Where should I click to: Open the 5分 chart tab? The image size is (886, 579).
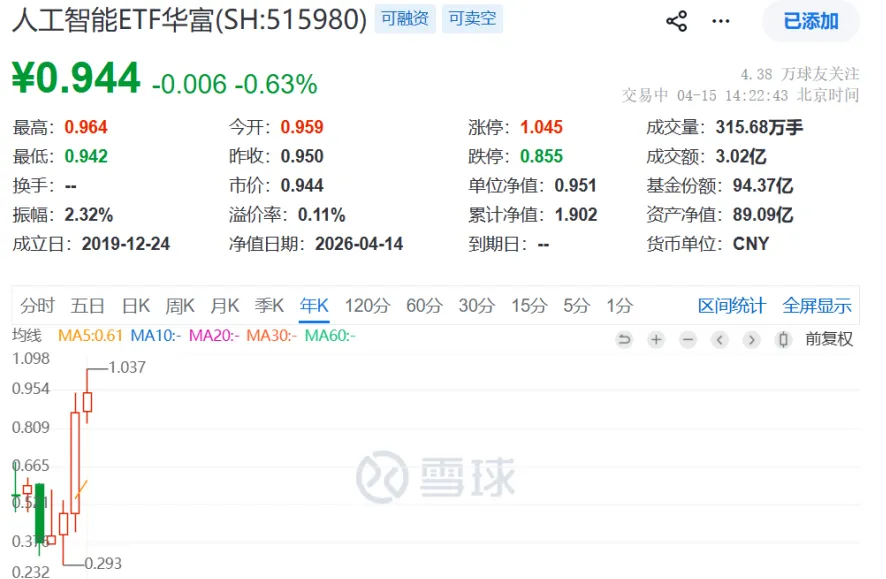point(576,306)
